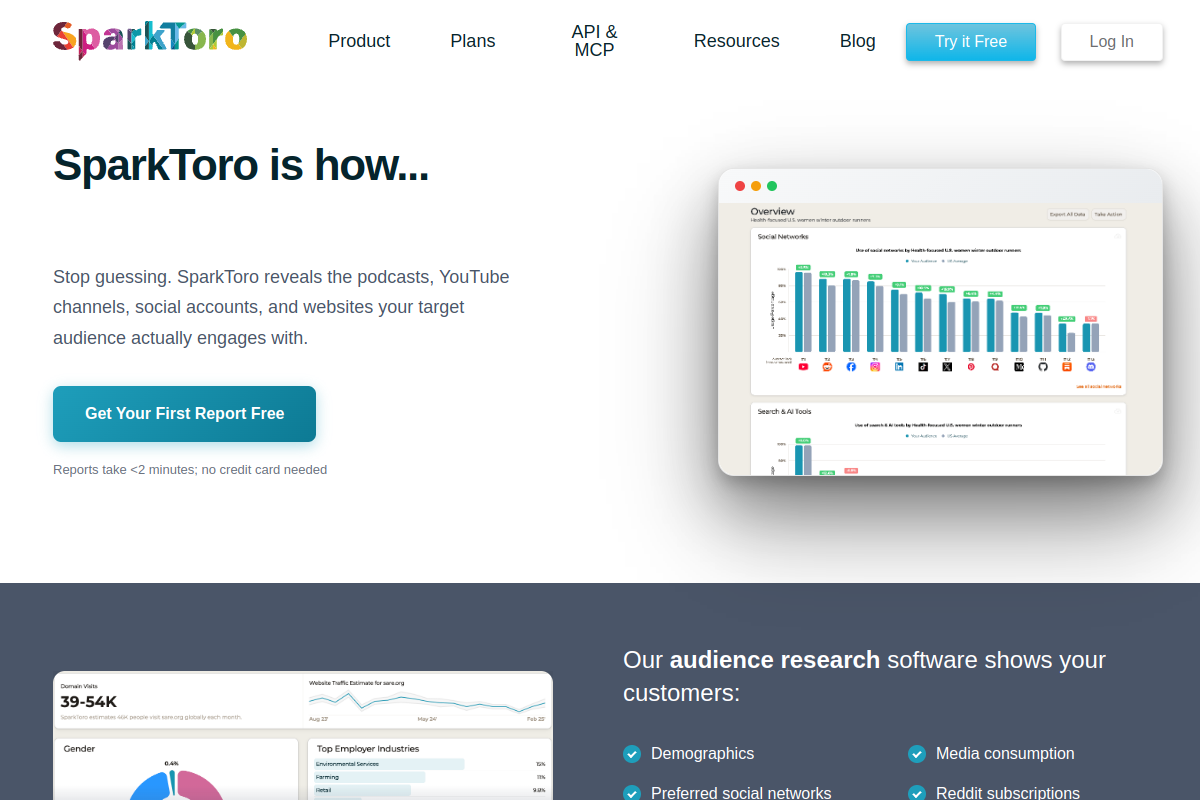
Task: Click the "39-54K" domain visits value
Action: (89, 702)
